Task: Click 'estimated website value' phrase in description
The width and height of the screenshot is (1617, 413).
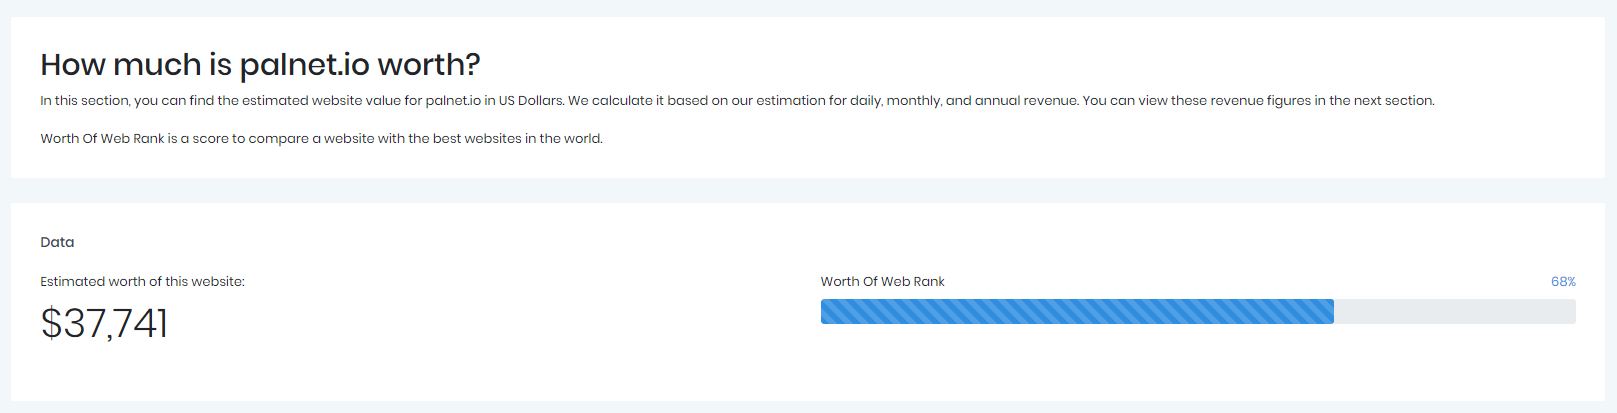Action: [x=321, y=101]
